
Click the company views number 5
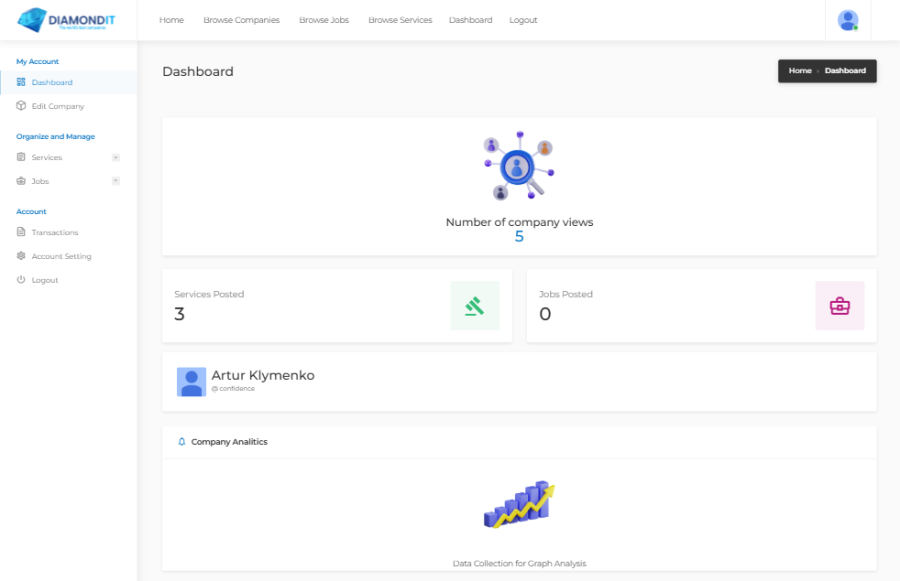coord(518,236)
